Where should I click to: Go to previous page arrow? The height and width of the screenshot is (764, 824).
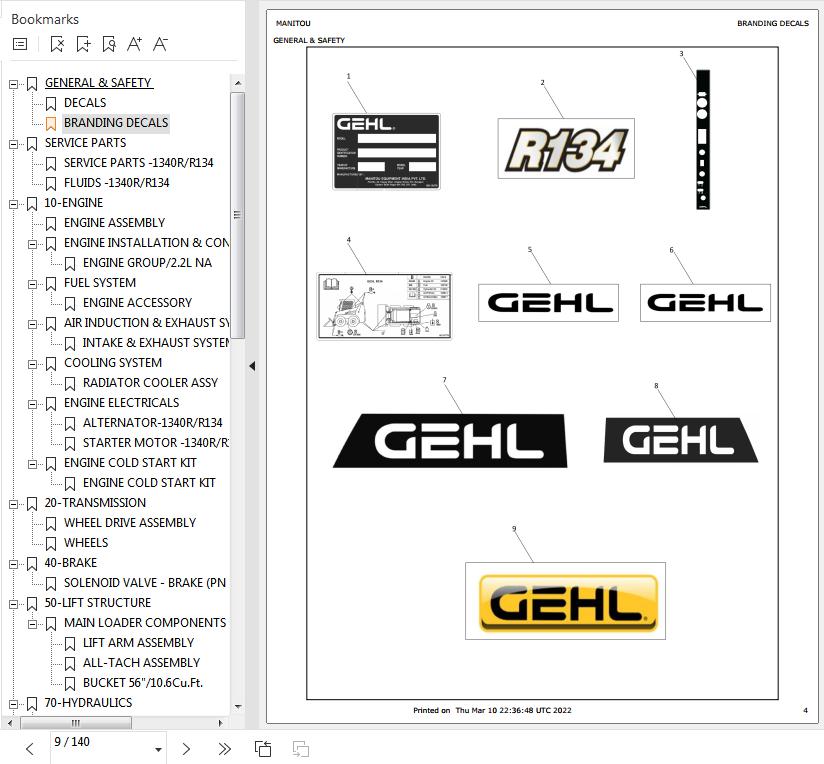point(29,749)
